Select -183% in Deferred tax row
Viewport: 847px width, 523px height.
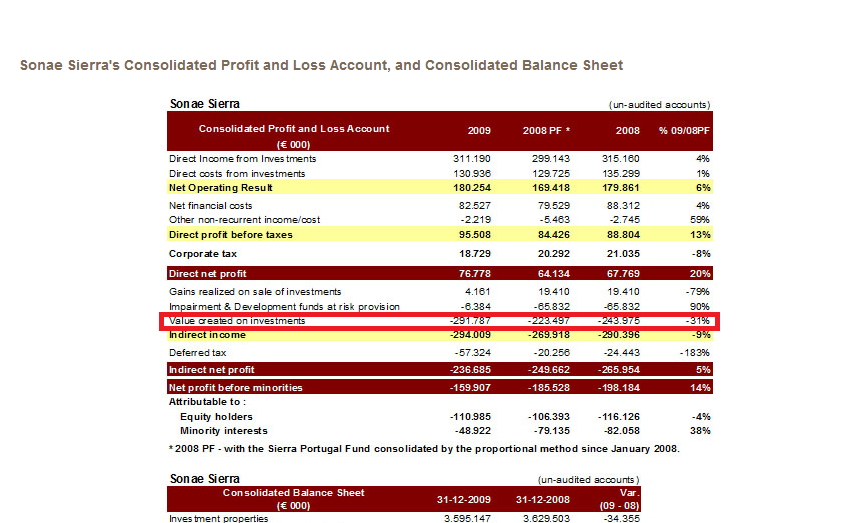coord(695,352)
